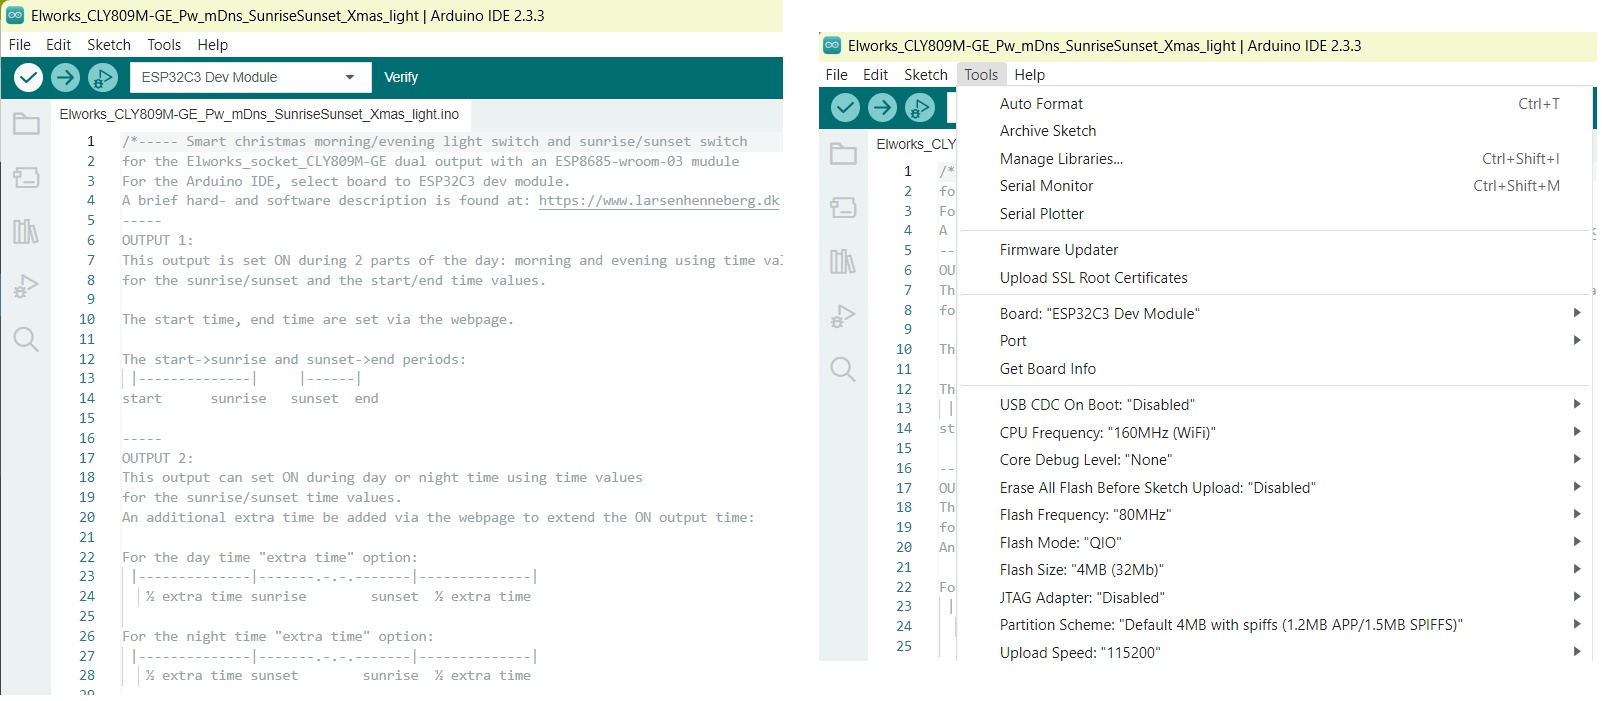
Task: Click line number 12 in right editor gutter
Action: click(x=904, y=389)
